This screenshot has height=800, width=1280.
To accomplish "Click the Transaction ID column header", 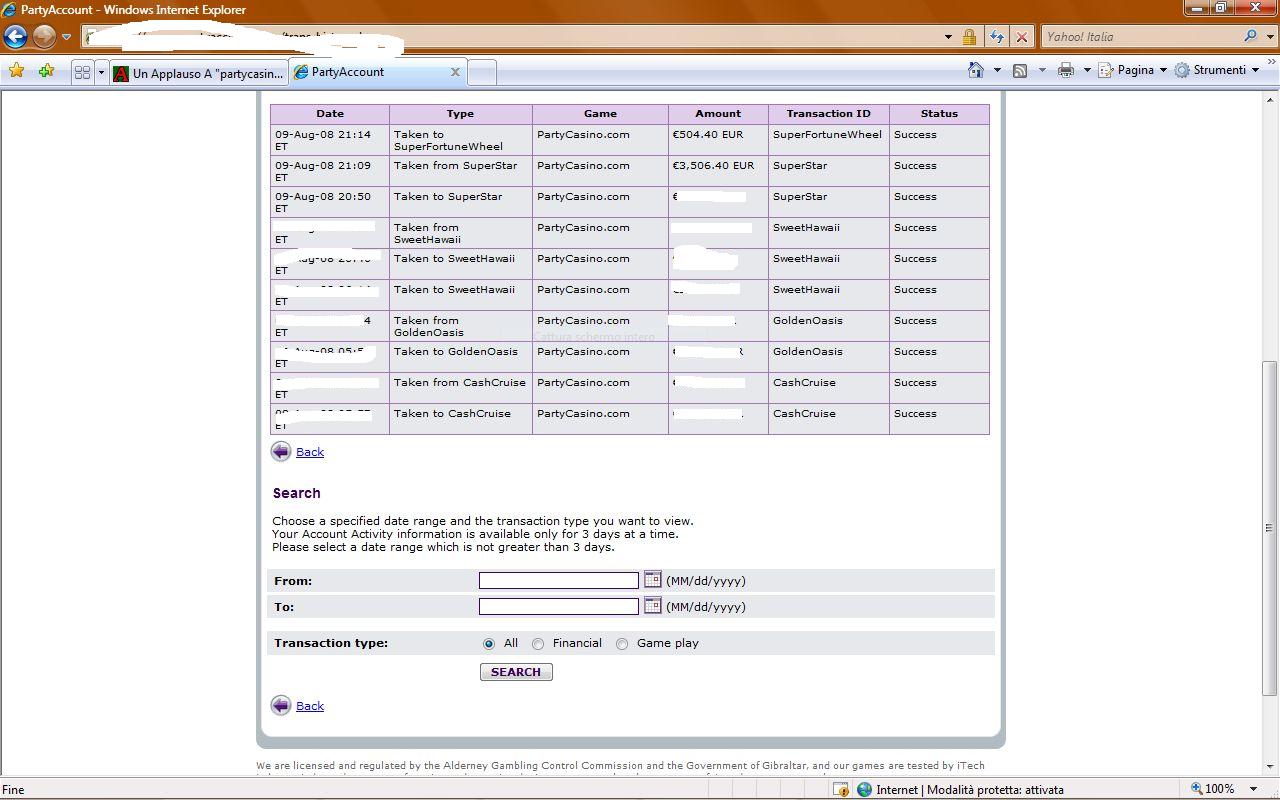I will [x=828, y=114].
